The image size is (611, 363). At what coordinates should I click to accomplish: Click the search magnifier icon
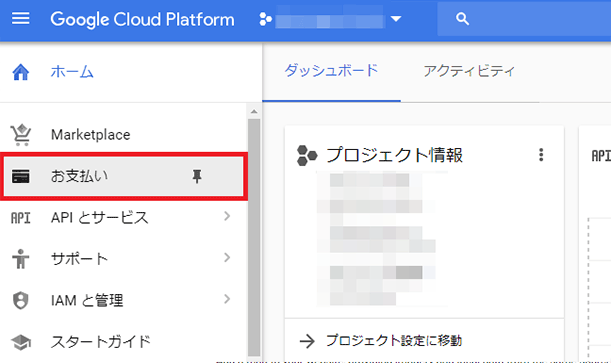(462, 19)
